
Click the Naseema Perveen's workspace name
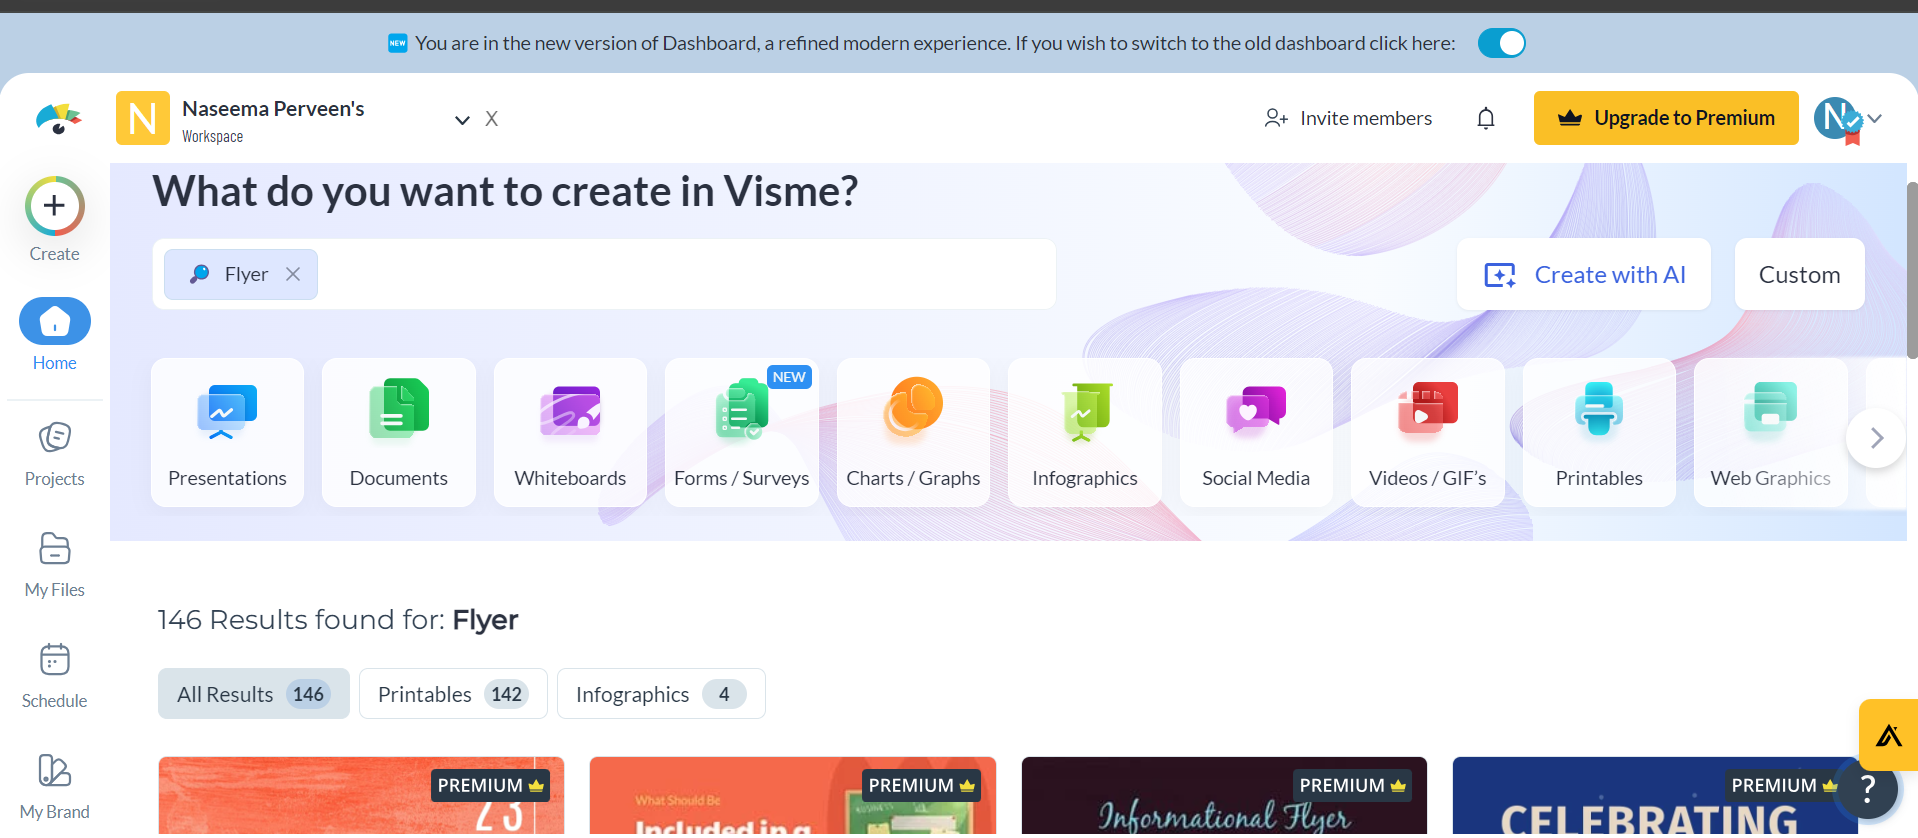273,108
